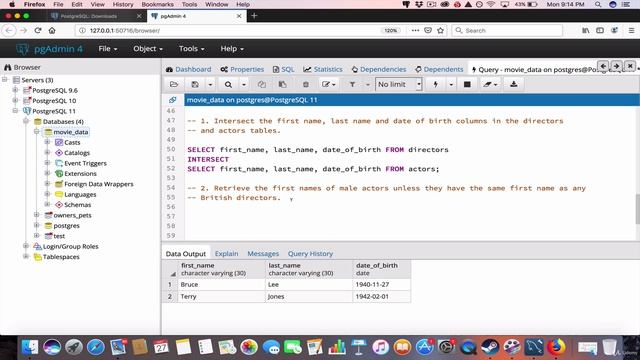The image size is (640, 360).
Task: Click the Extensions node icon in tree
Action: click(59, 173)
